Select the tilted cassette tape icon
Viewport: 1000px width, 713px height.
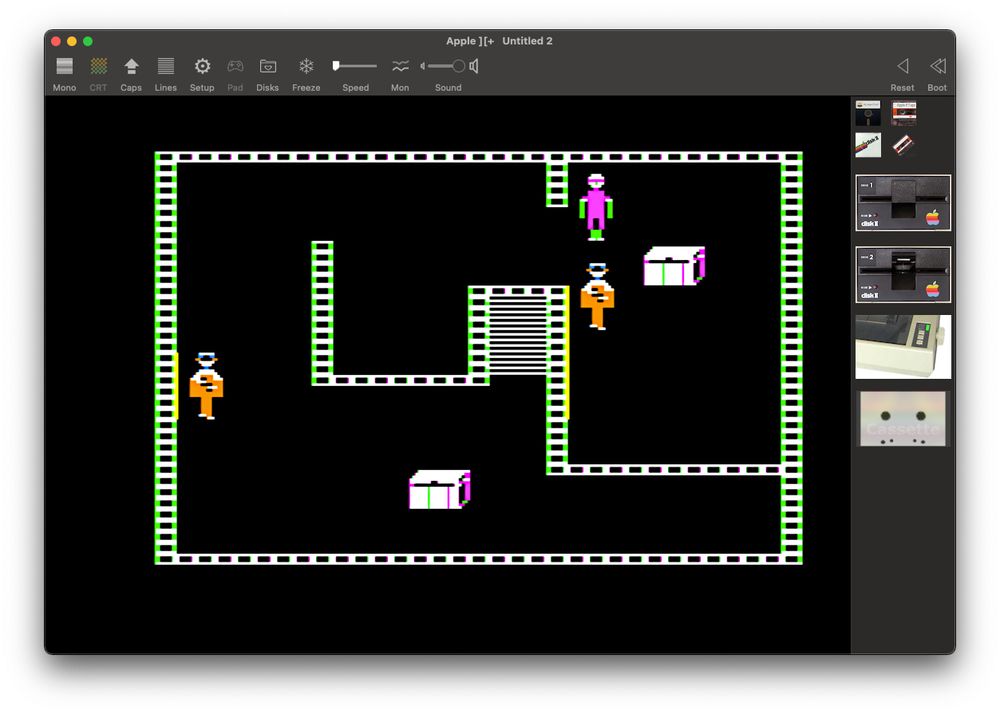[902, 145]
